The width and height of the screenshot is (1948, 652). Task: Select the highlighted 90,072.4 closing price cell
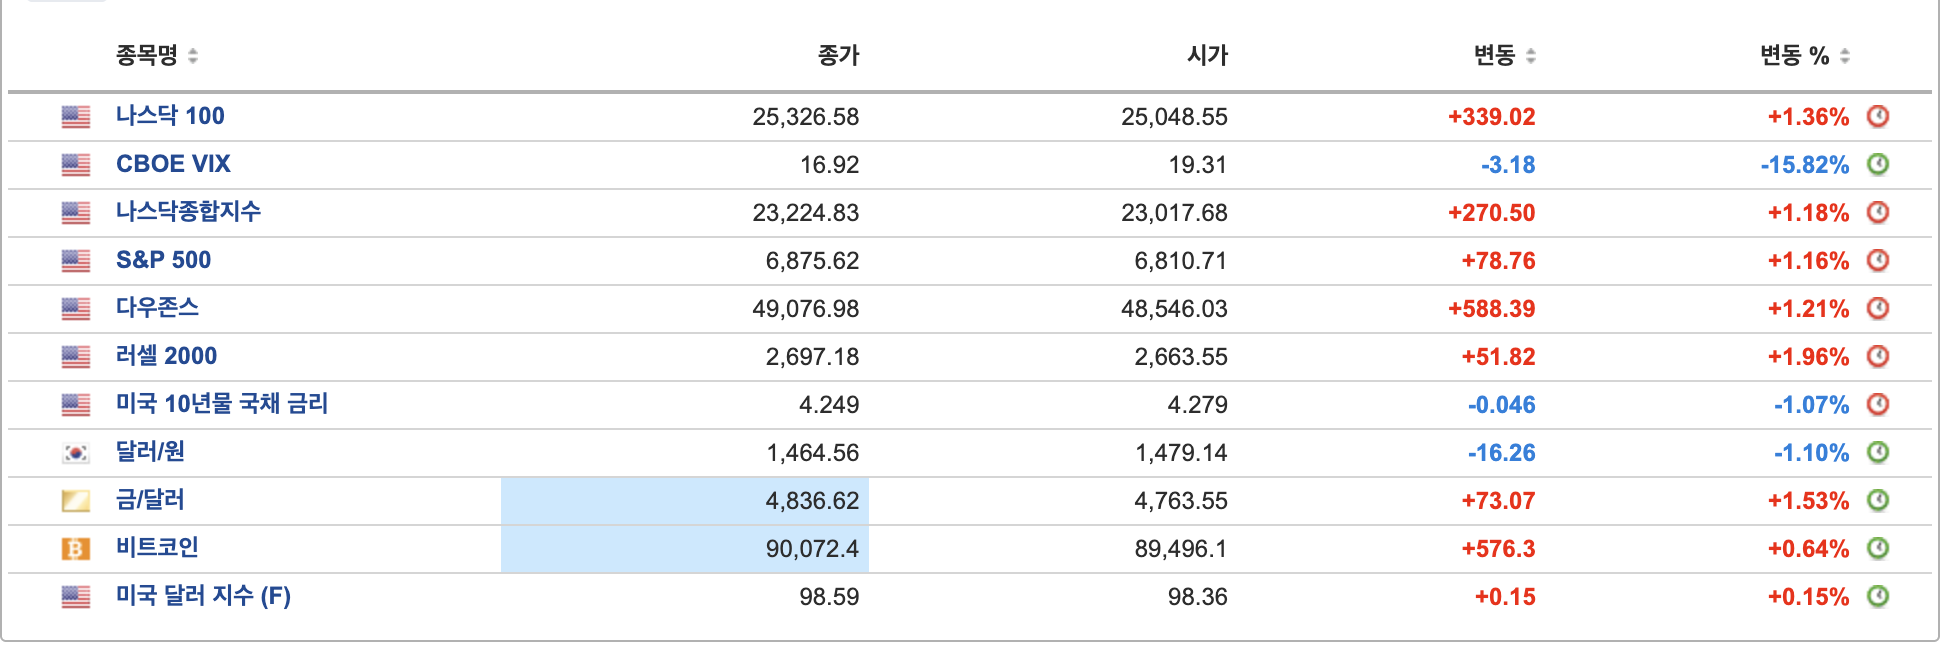click(x=685, y=549)
